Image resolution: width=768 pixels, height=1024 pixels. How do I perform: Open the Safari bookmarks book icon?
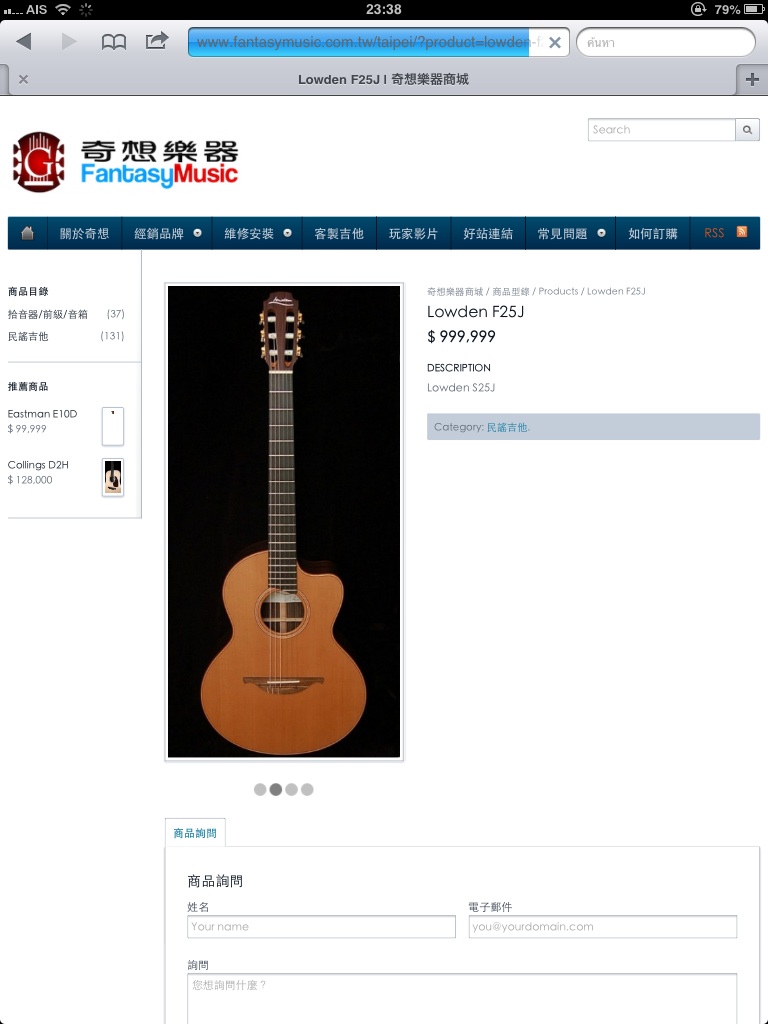point(114,42)
